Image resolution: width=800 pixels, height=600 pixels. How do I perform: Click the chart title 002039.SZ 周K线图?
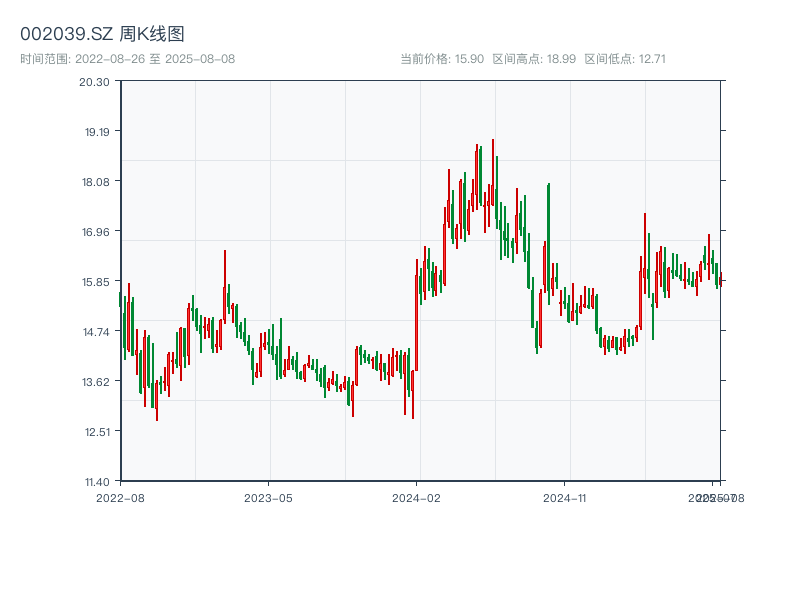102,34
